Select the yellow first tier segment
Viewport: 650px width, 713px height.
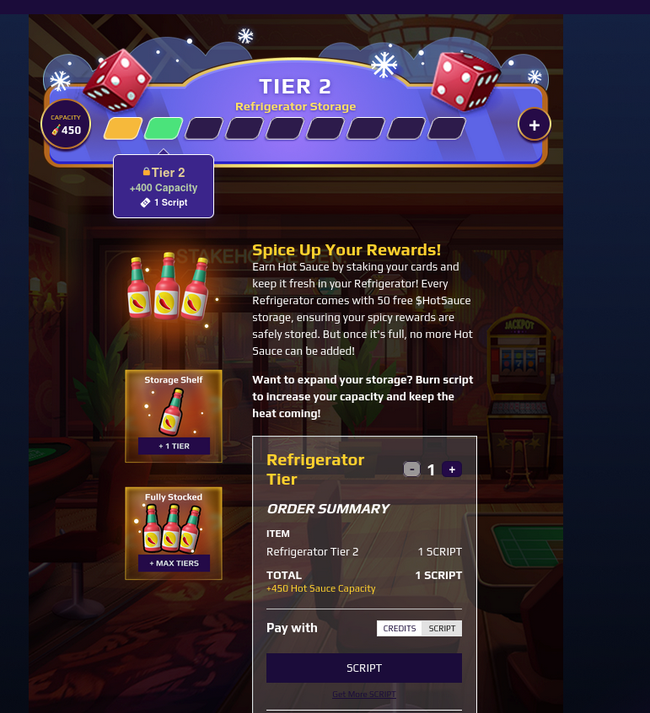tap(123, 129)
